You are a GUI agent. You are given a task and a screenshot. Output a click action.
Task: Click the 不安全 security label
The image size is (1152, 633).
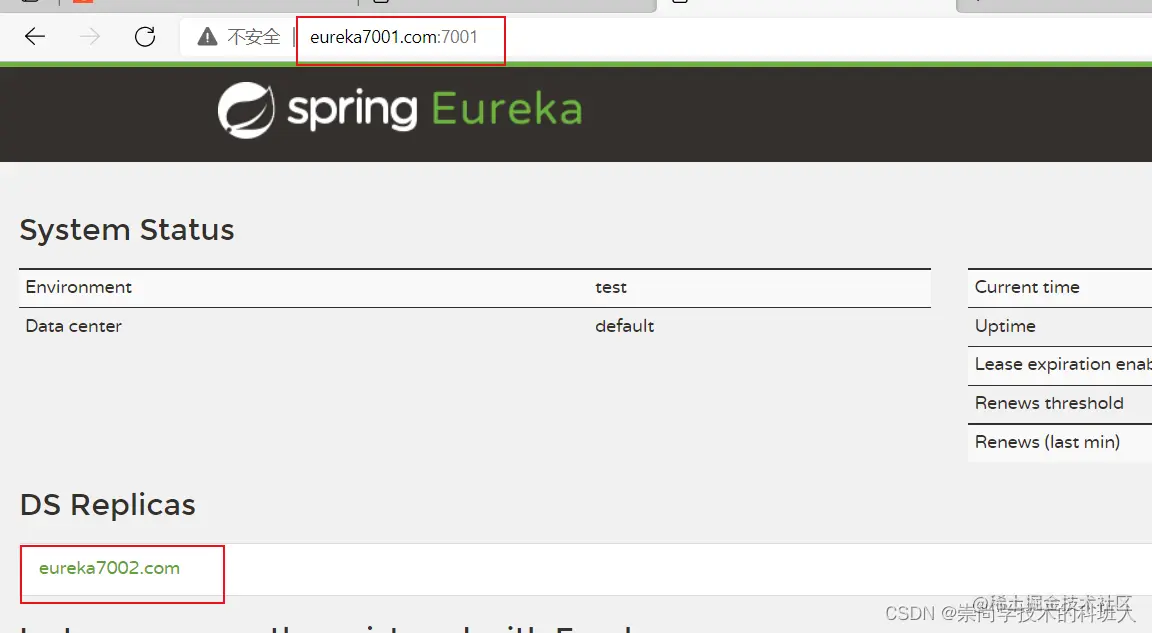click(253, 37)
